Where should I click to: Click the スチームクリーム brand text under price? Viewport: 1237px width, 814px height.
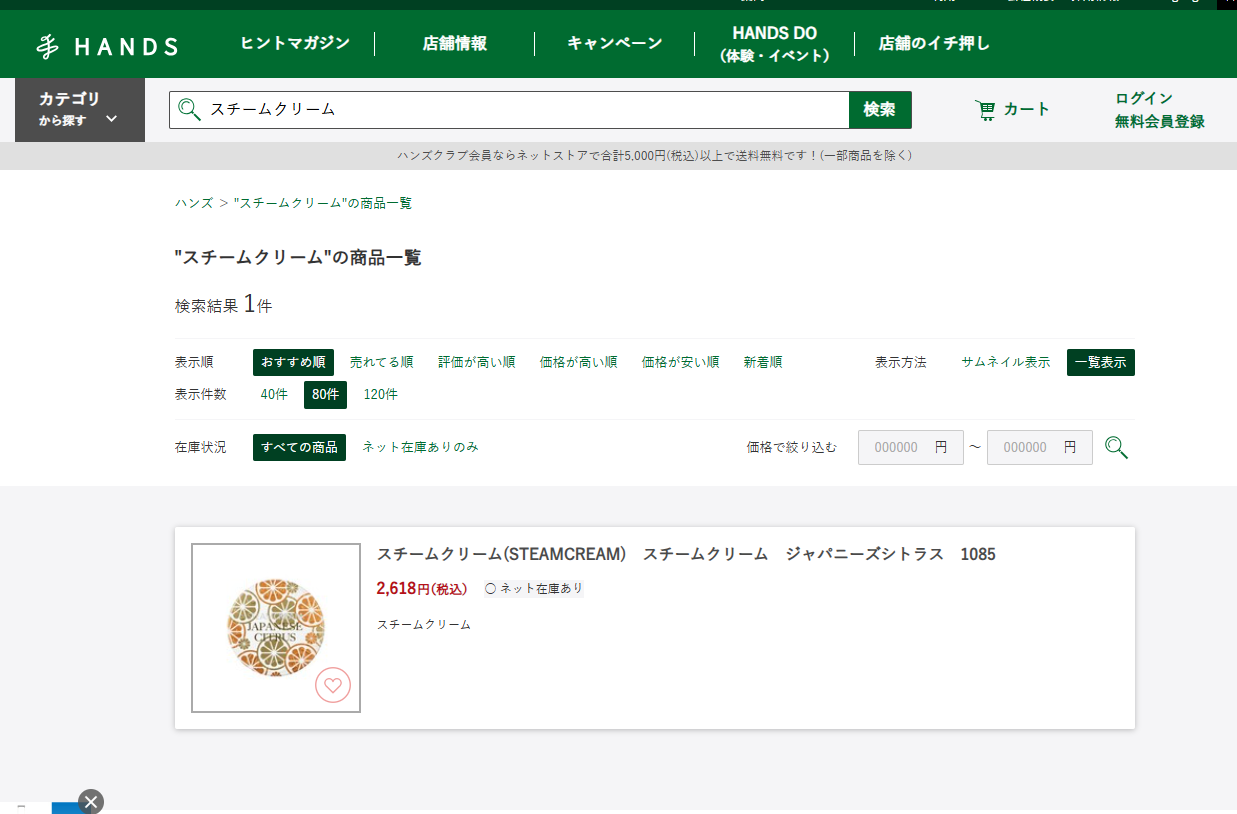[x=423, y=624]
